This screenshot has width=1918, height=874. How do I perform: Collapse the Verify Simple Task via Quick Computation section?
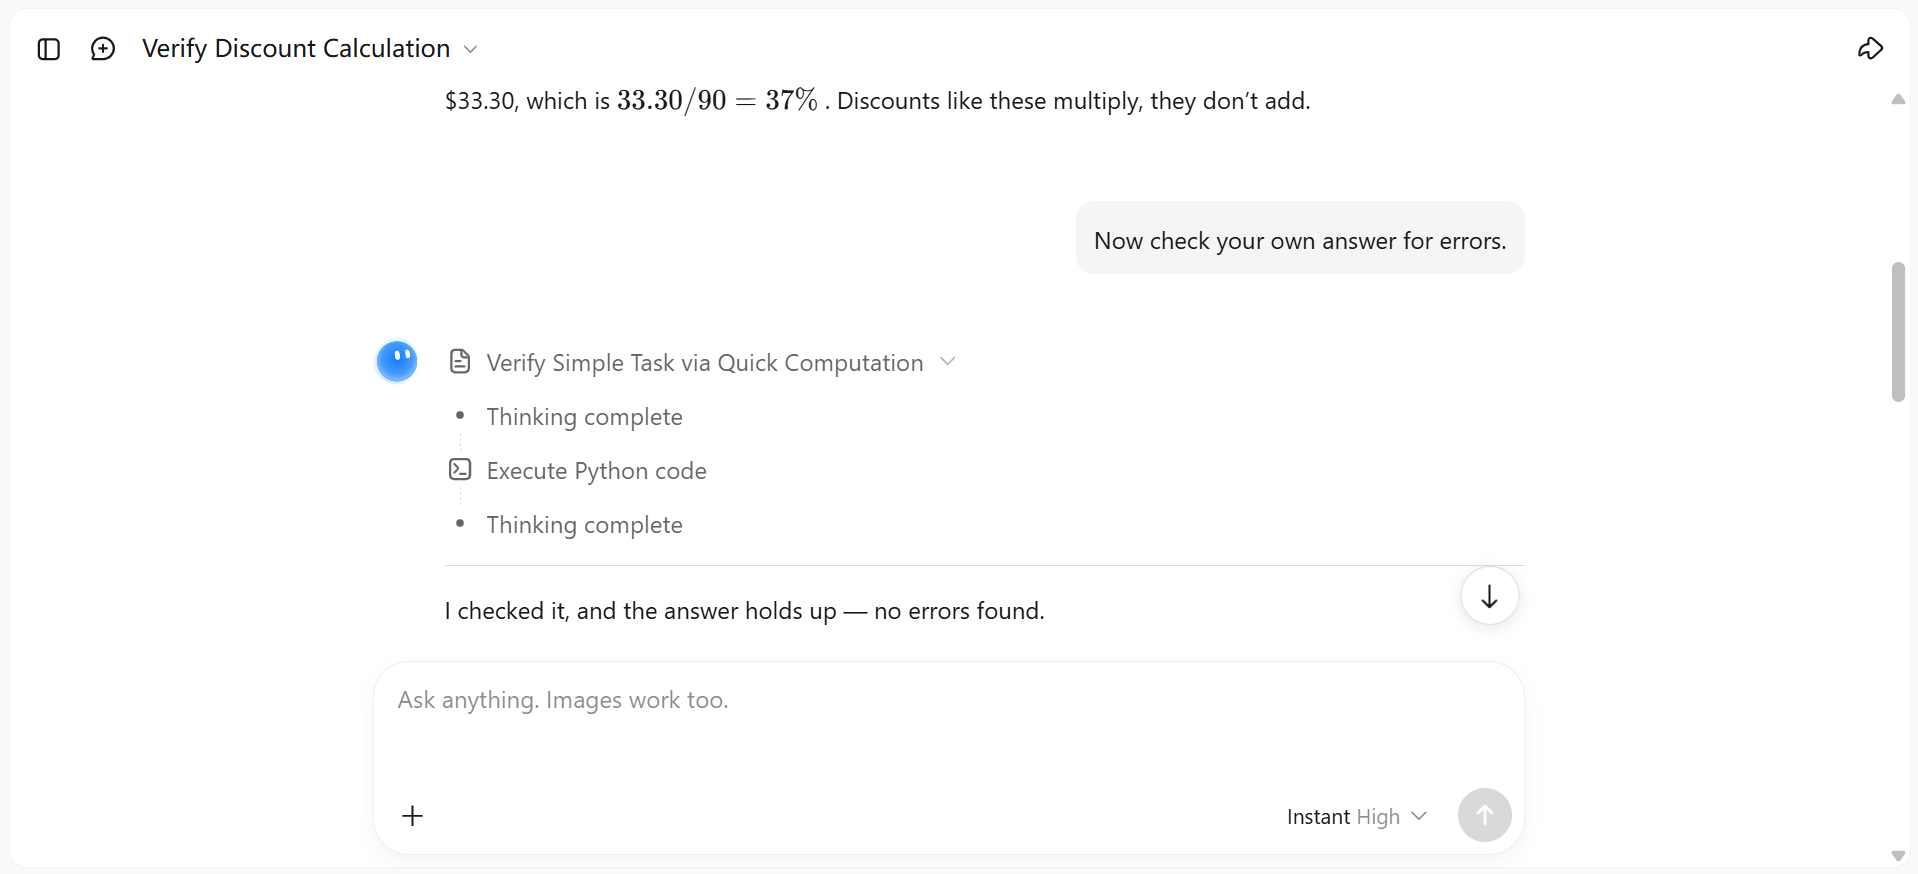(948, 361)
